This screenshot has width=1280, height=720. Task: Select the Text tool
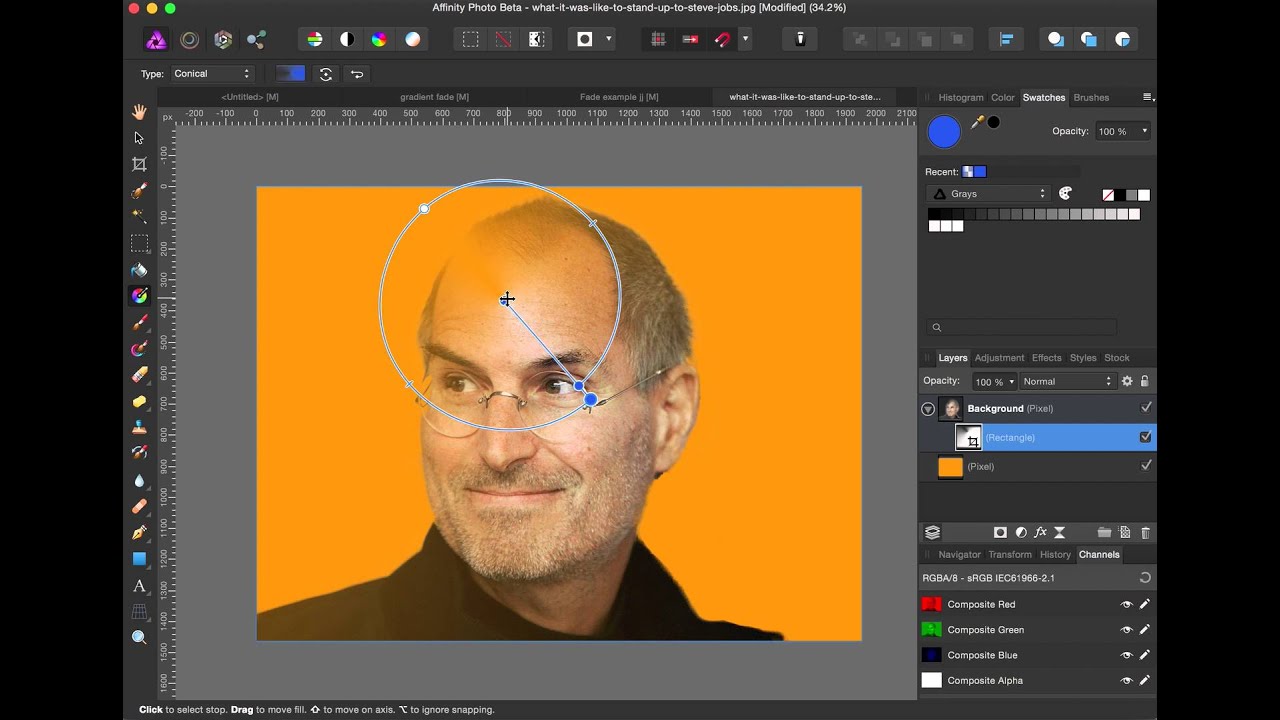point(139,585)
